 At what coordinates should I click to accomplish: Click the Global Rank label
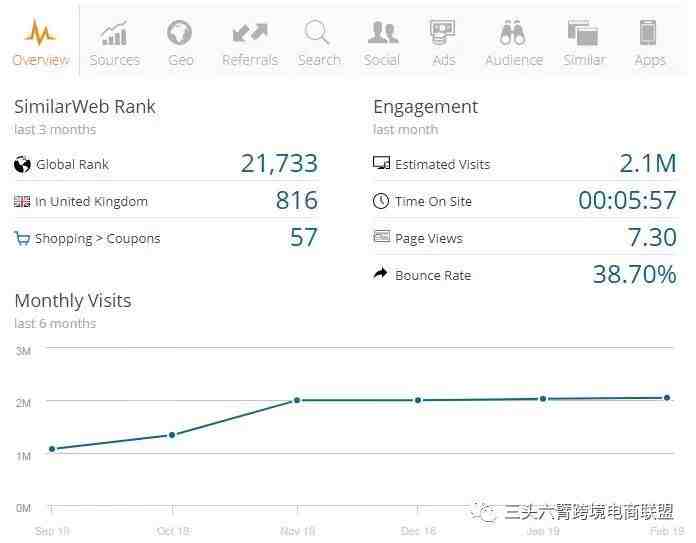click(72, 165)
